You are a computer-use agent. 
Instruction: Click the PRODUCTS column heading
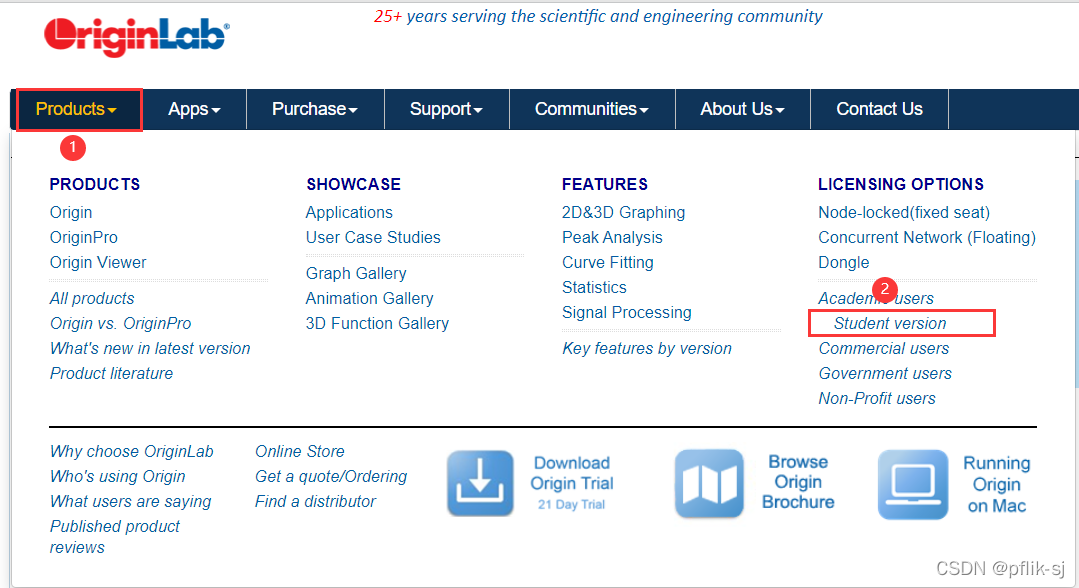pyautogui.click(x=95, y=185)
